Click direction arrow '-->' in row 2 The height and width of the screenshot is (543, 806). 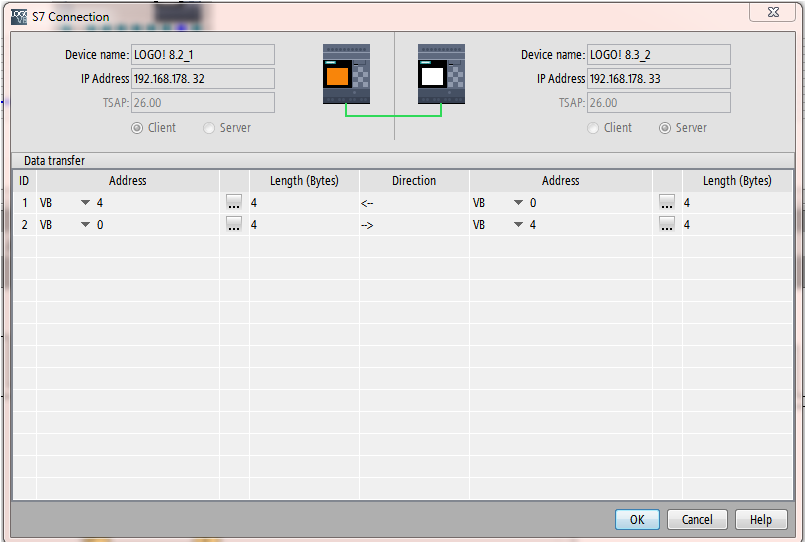(x=367, y=225)
